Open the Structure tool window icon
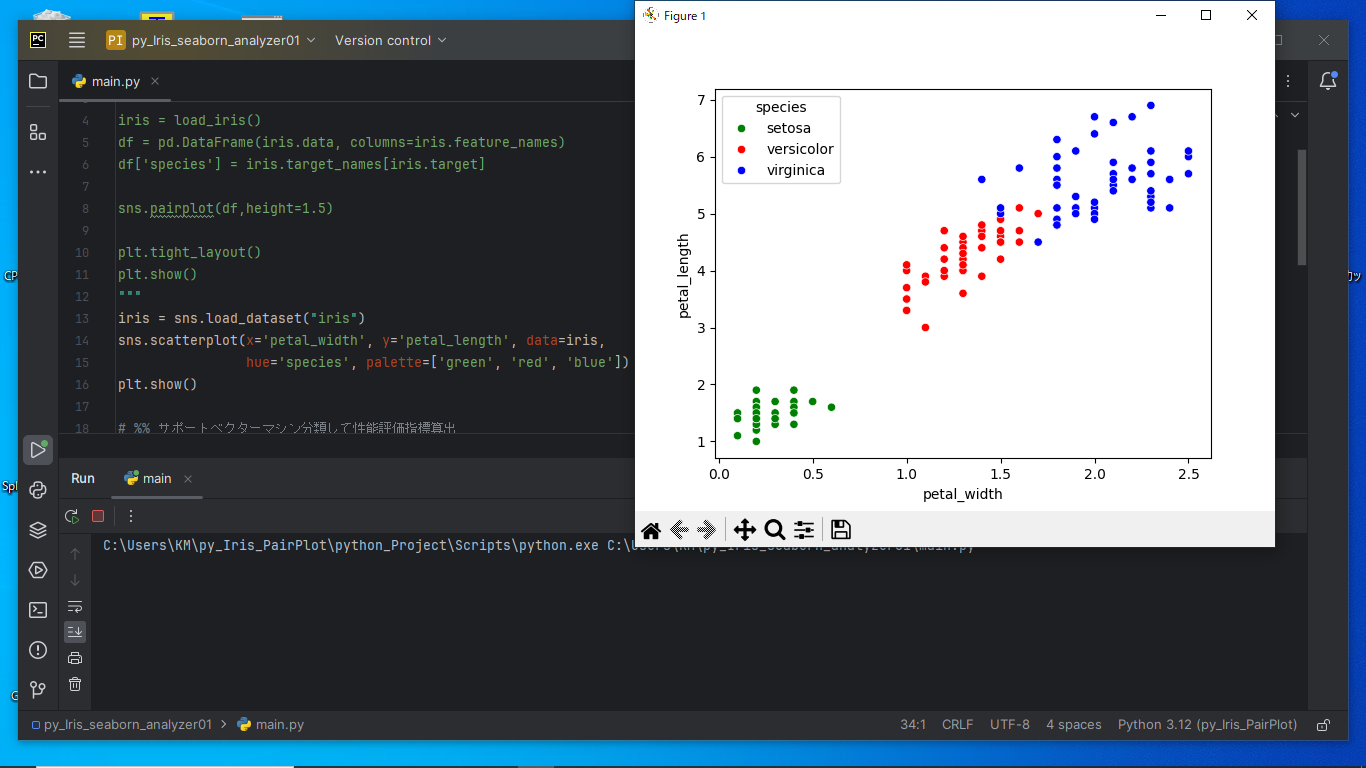The height and width of the screenshot is (768, 1366). tap(38, 132)
